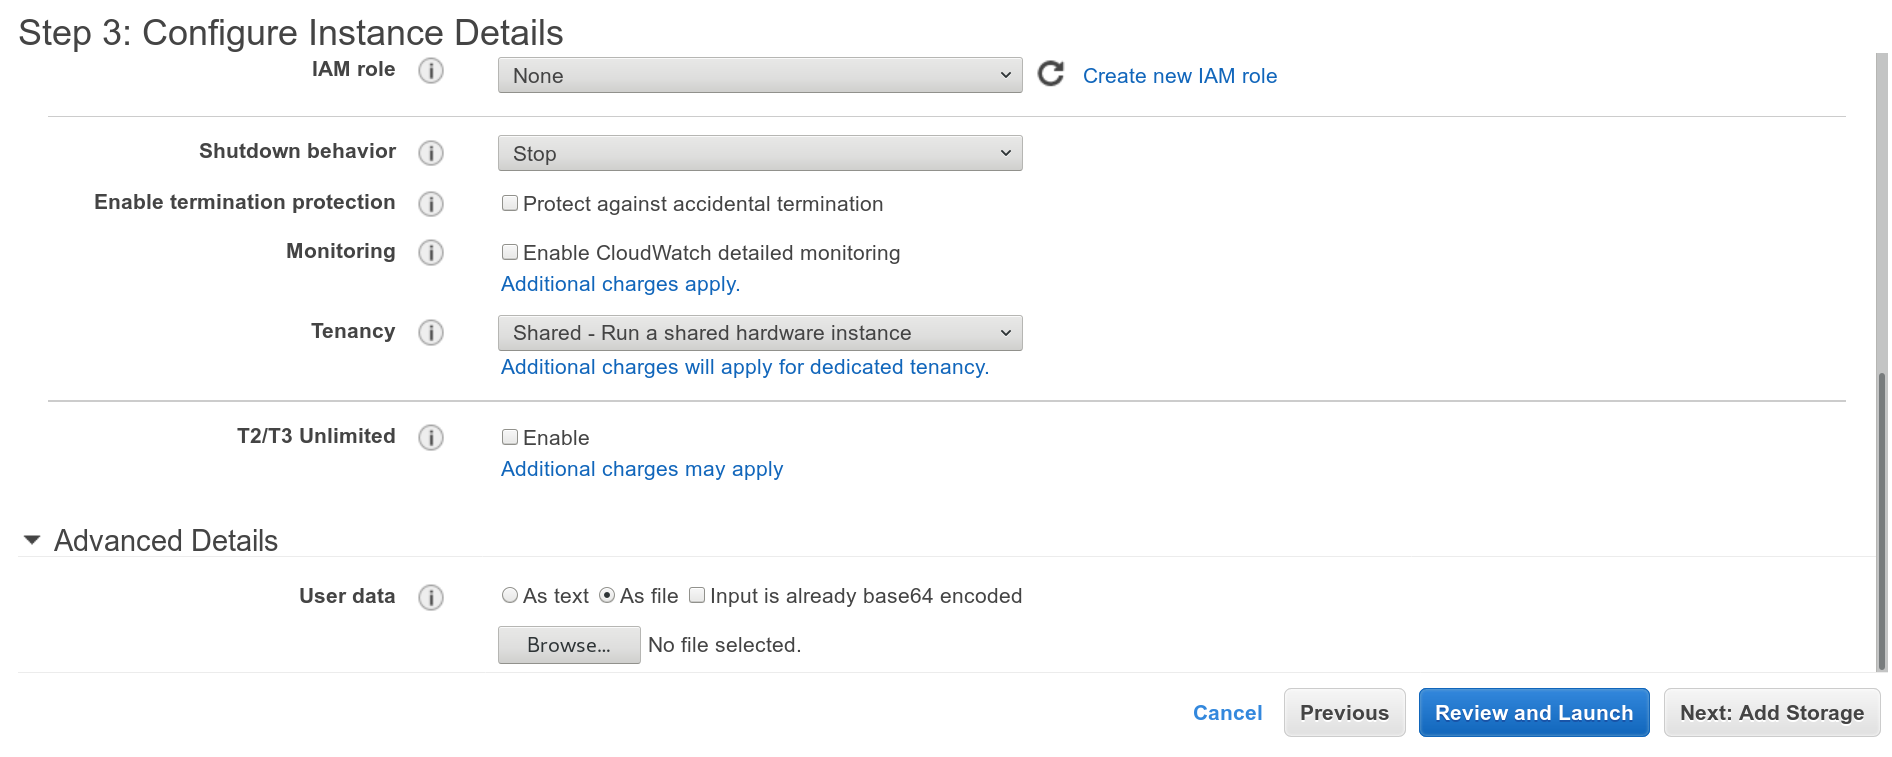Viewport: 1892px width, 757px height.
Task: Open the Shutdown behavior dropdown
Action: (x=758, y=152)
